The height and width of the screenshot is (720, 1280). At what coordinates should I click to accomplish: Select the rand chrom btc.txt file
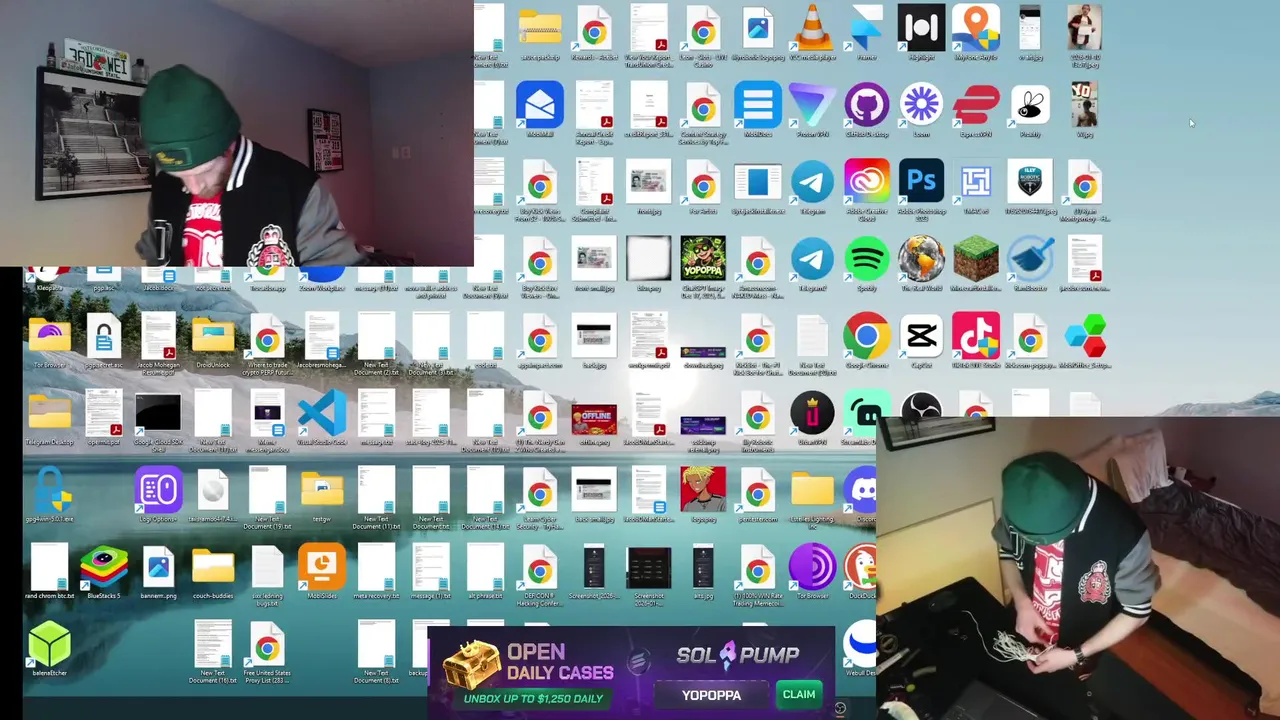coord(50,567)
